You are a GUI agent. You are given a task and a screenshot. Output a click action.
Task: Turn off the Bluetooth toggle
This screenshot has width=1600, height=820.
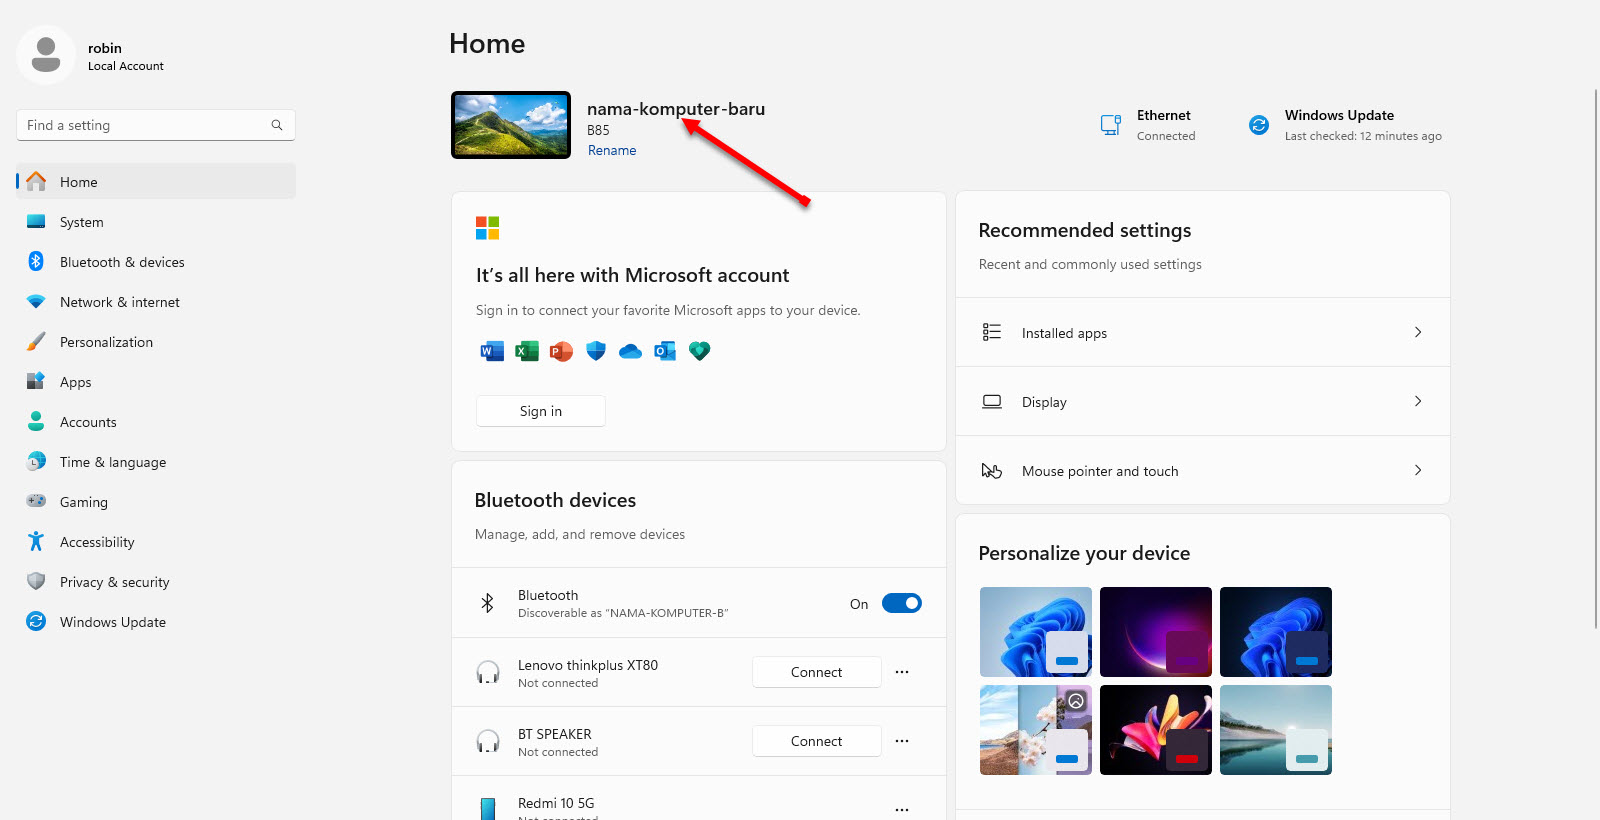click(901, 603)
